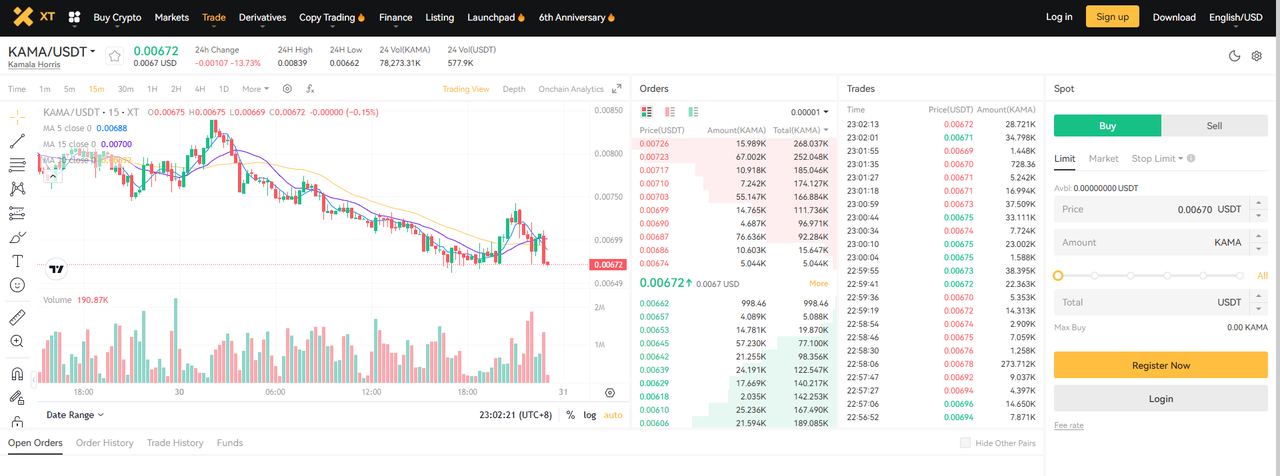This screenshot has width=1280, height=476.
Task: Select the Text annotation tool
Action: coord(17,261)
